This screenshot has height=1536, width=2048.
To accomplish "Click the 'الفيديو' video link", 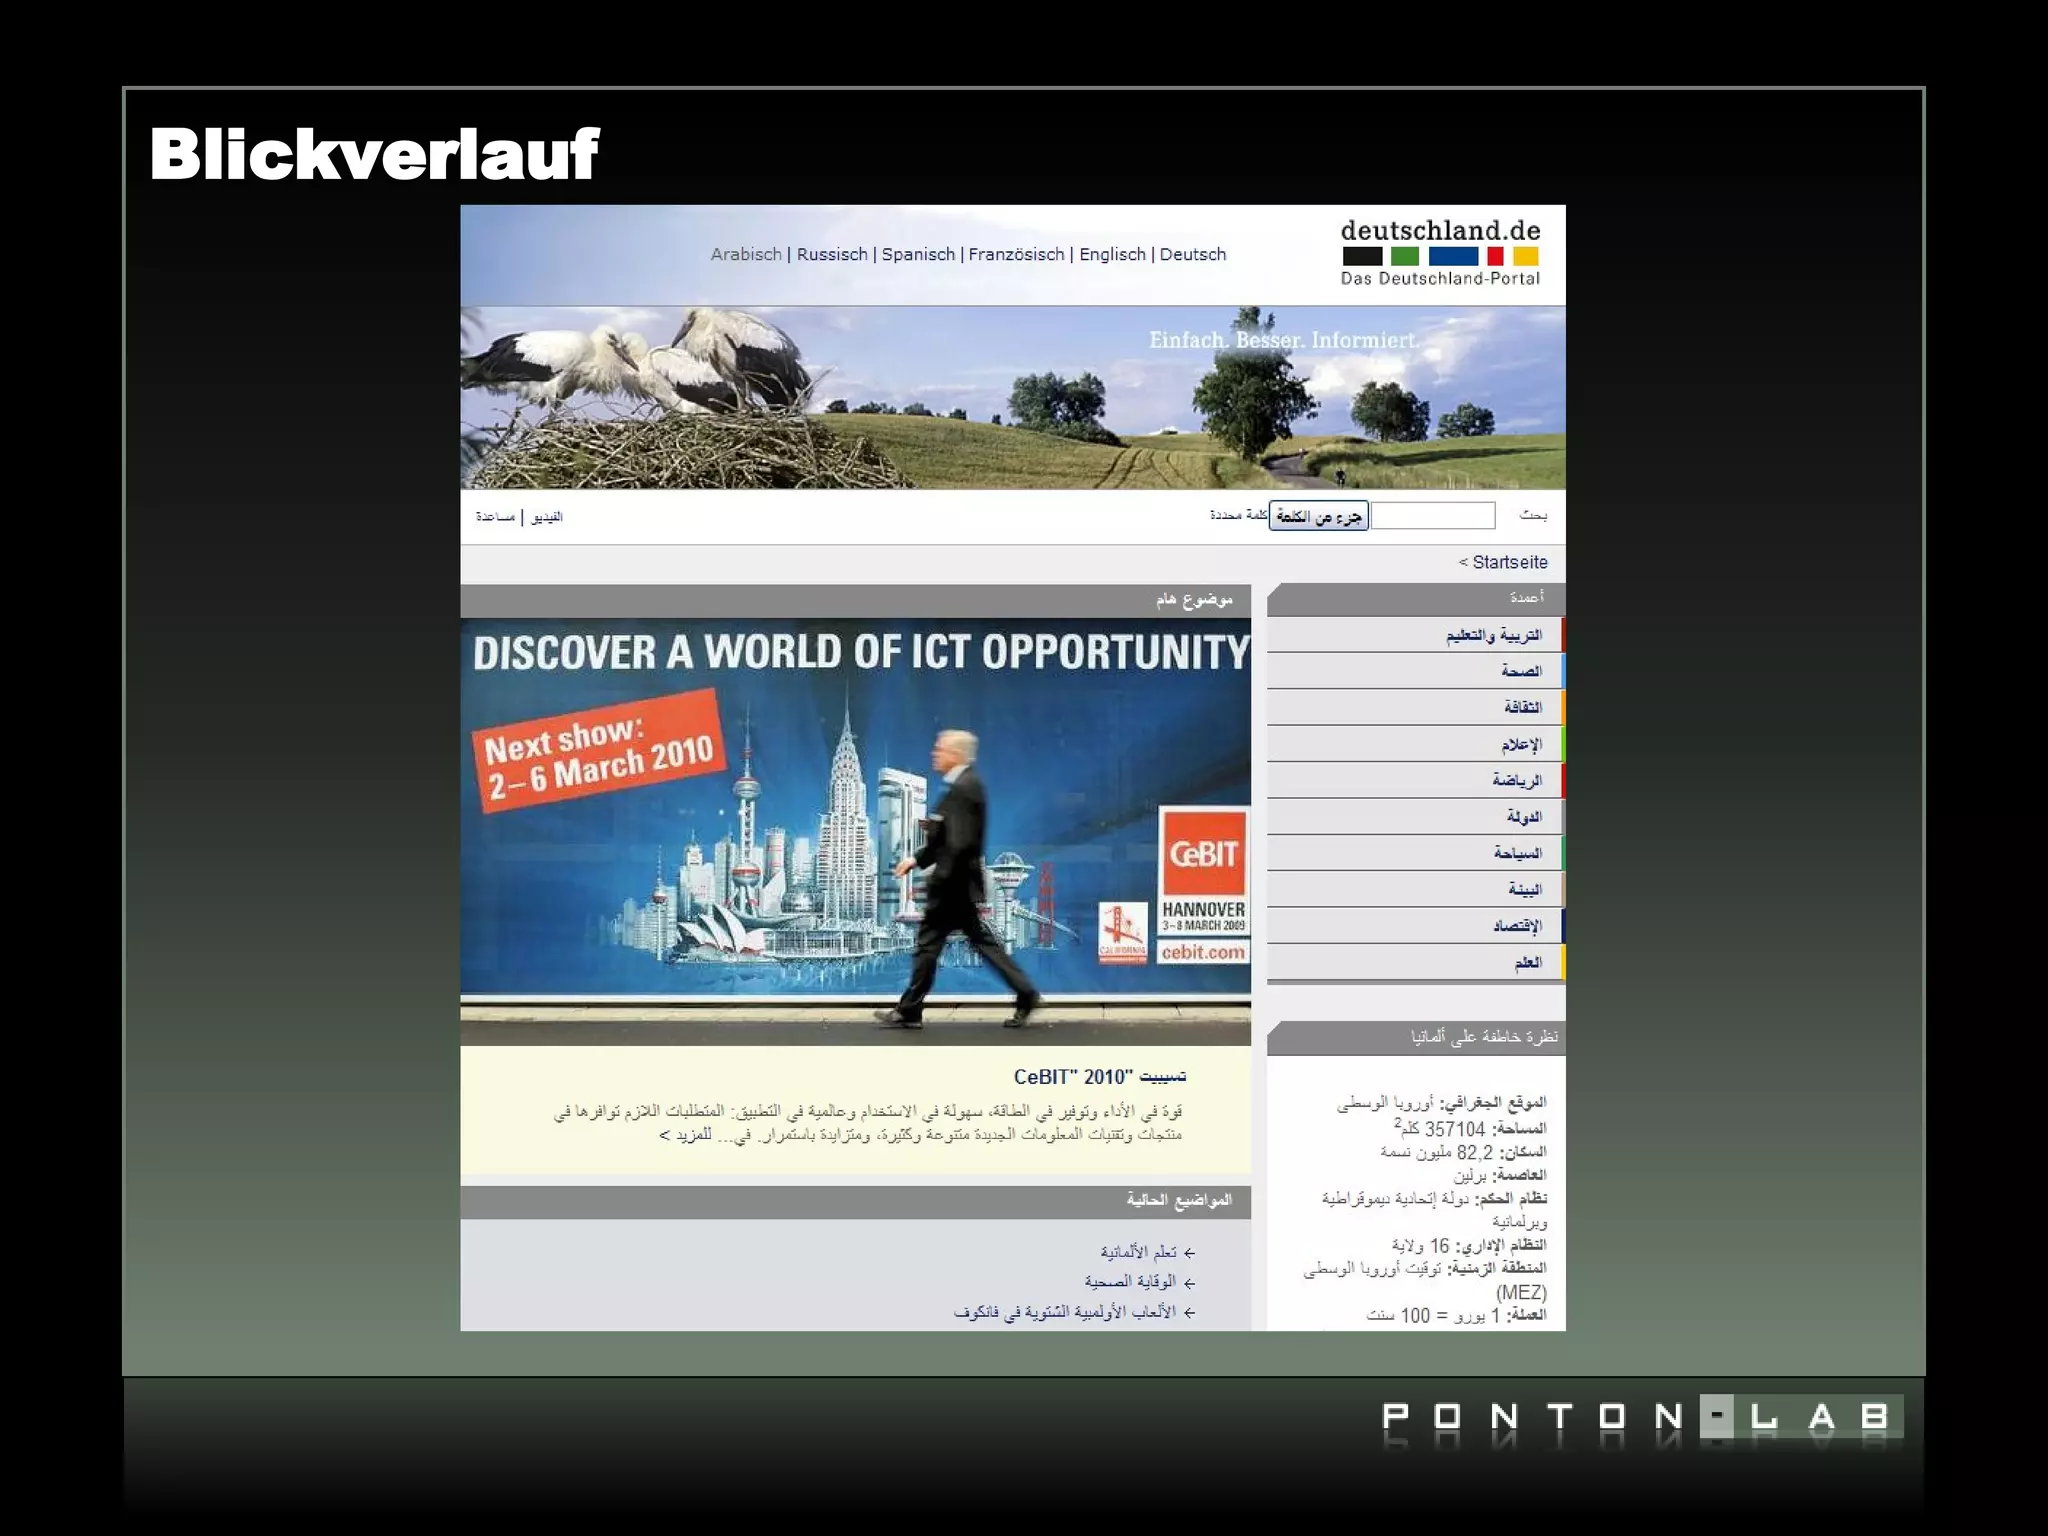I will click(547, 517).
